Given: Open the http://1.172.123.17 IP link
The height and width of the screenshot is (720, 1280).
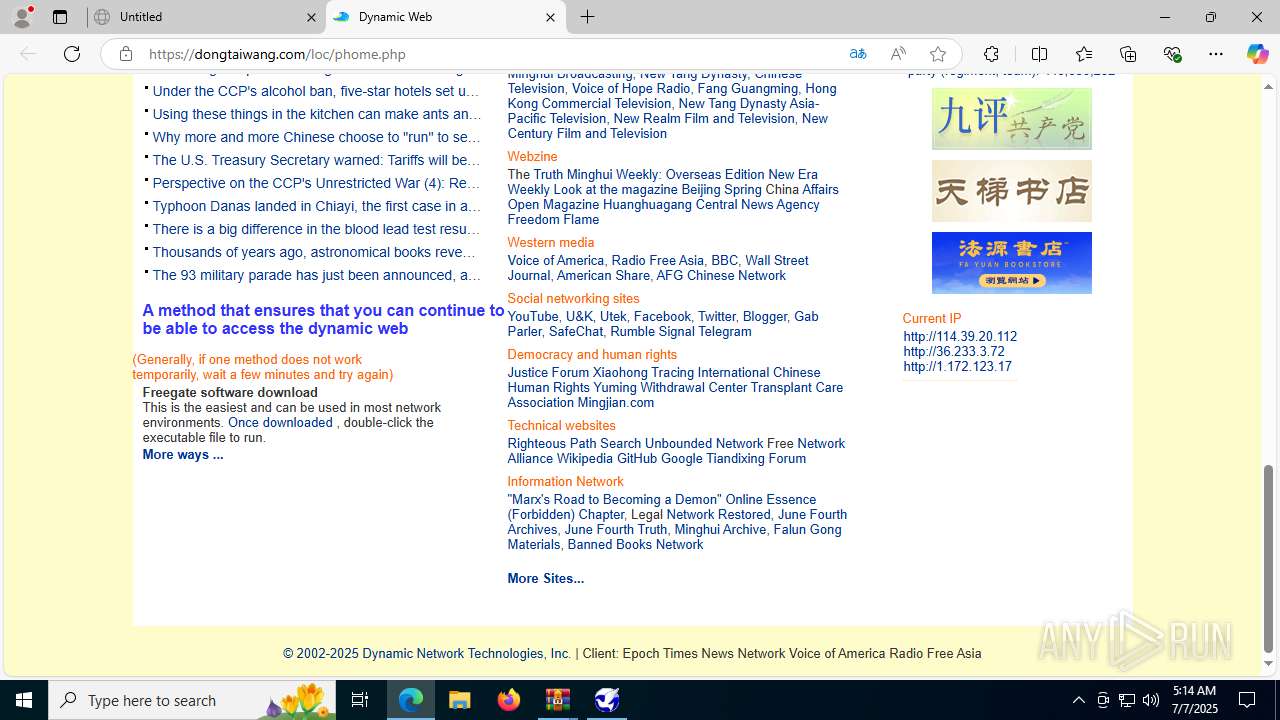Looking at the screenshot, I should coord(957,367).
